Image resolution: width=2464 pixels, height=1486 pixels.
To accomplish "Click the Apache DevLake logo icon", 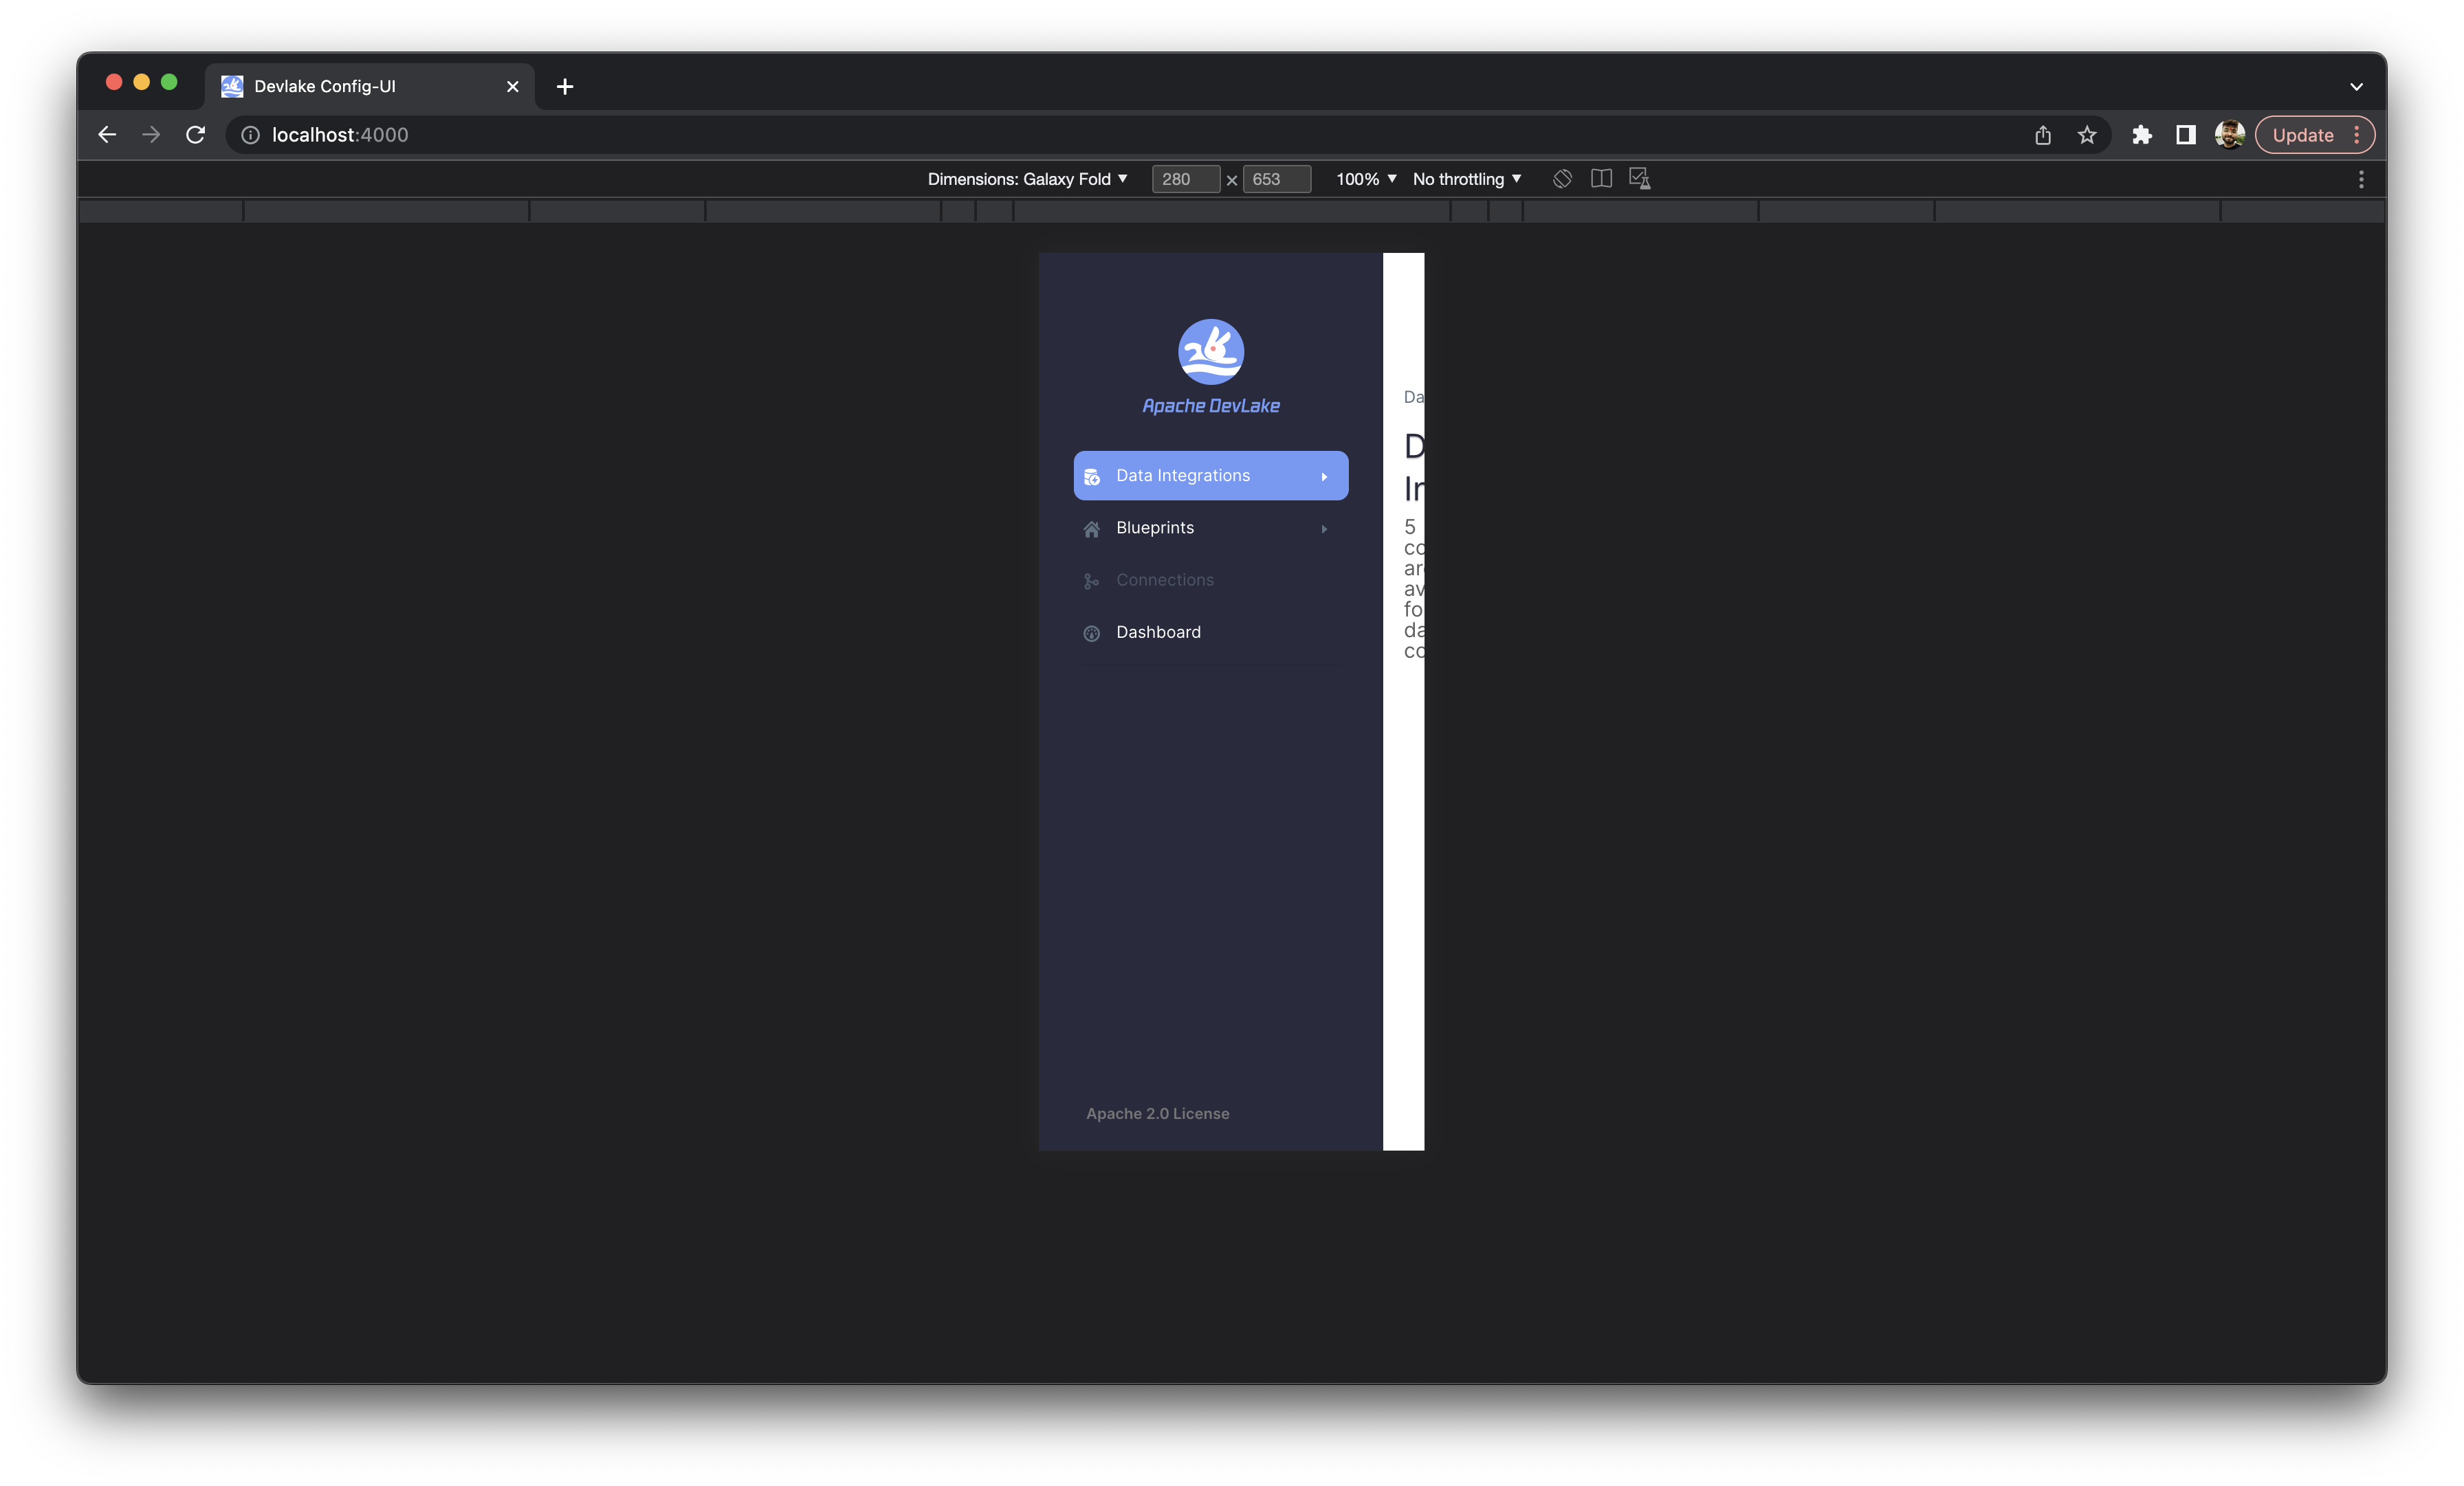I will pyautogui.click(x=1210, y=352).
